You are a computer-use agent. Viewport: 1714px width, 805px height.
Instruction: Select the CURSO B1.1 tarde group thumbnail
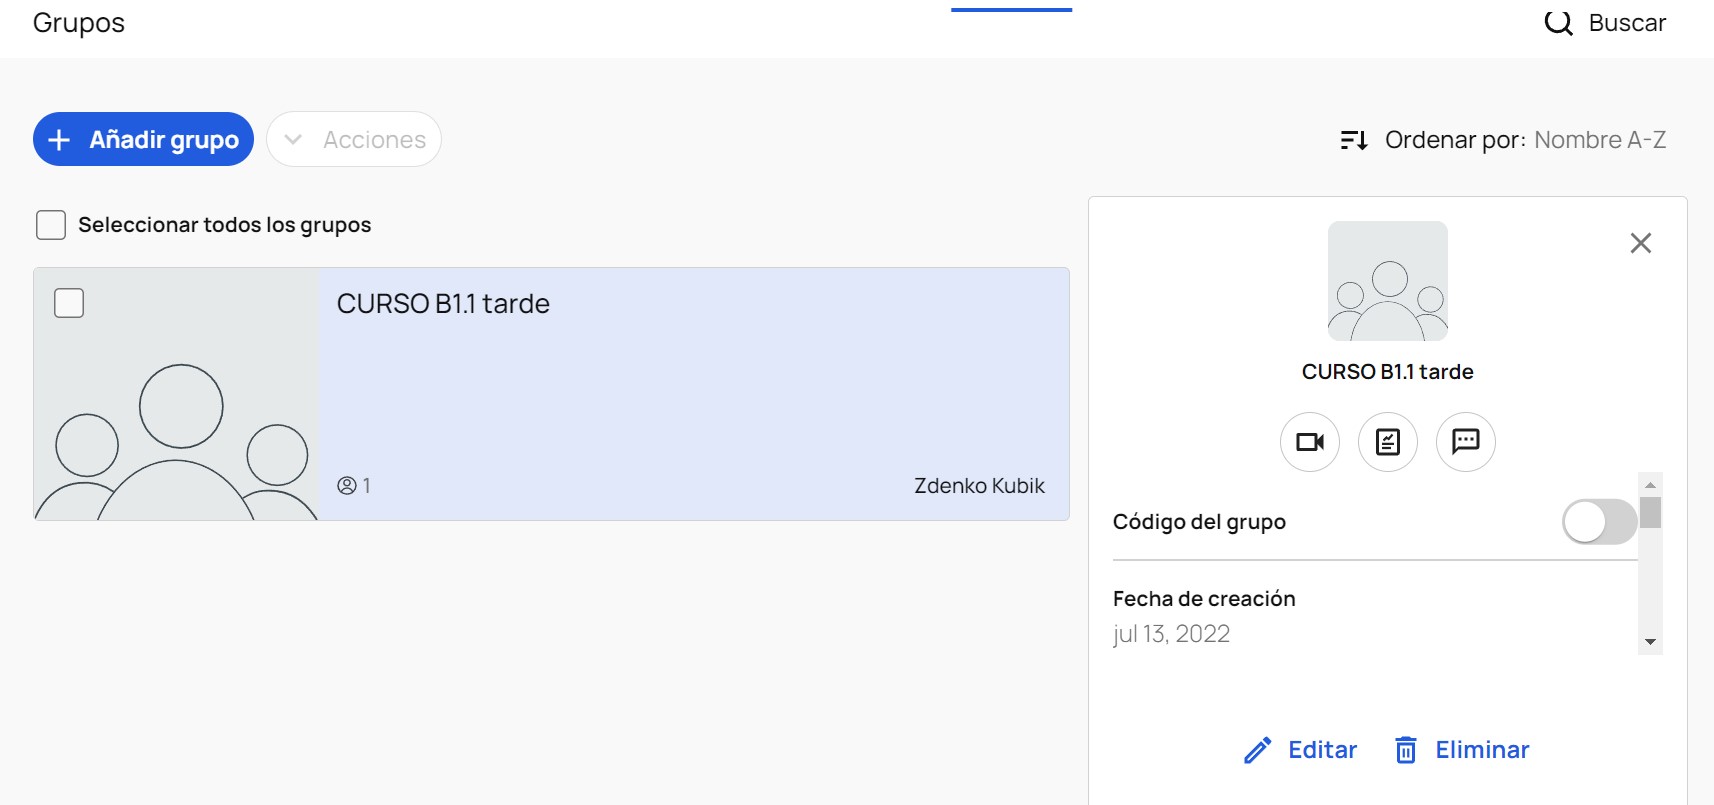[x=176, y=394]
